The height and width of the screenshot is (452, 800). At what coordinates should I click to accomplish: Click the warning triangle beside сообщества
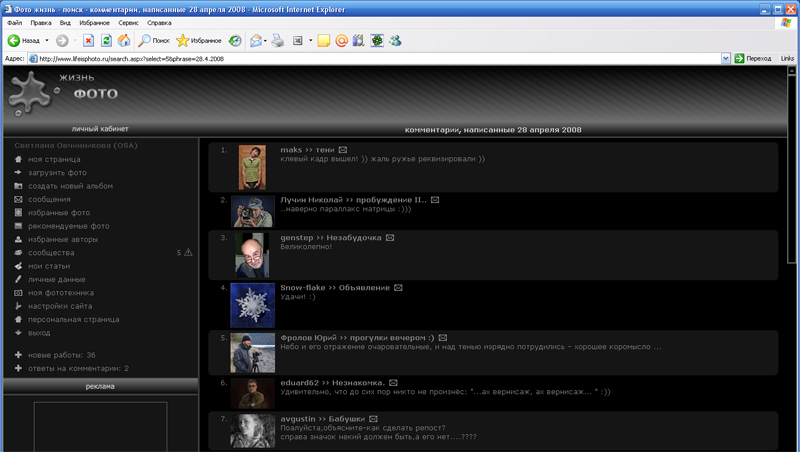tap(188, 253)
